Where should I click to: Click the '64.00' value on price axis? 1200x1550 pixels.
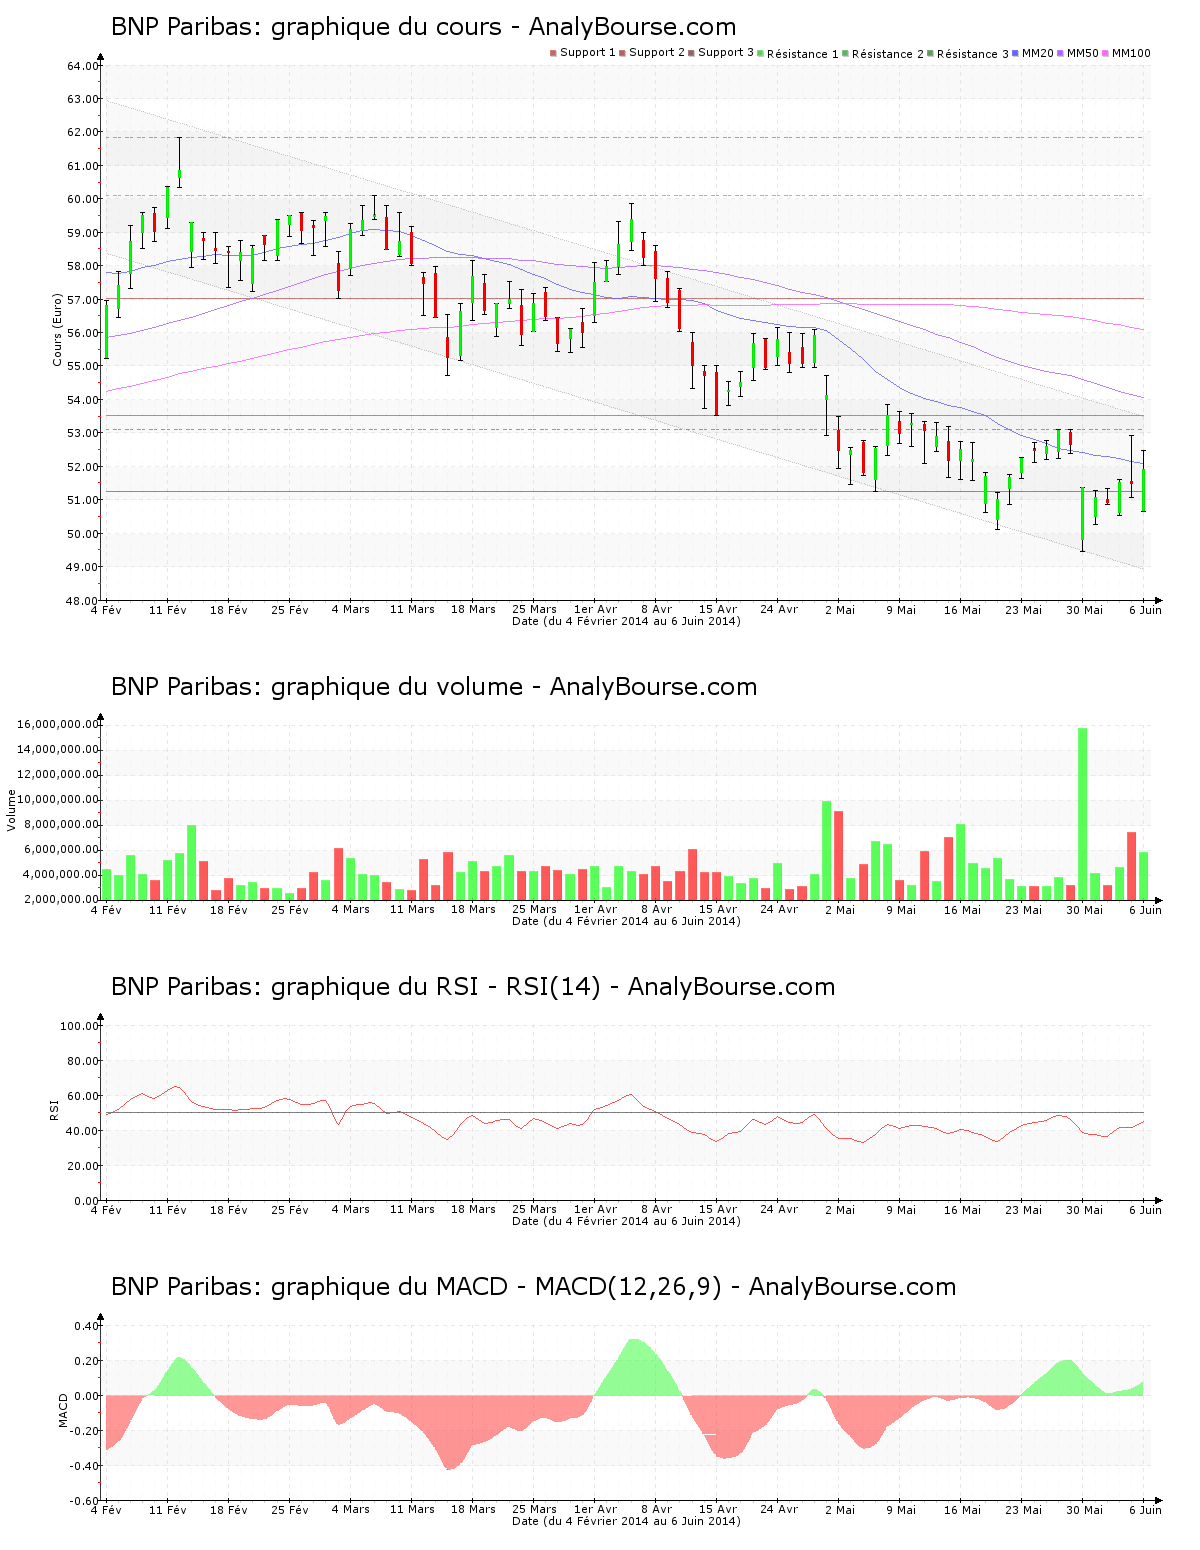[83, 66]
